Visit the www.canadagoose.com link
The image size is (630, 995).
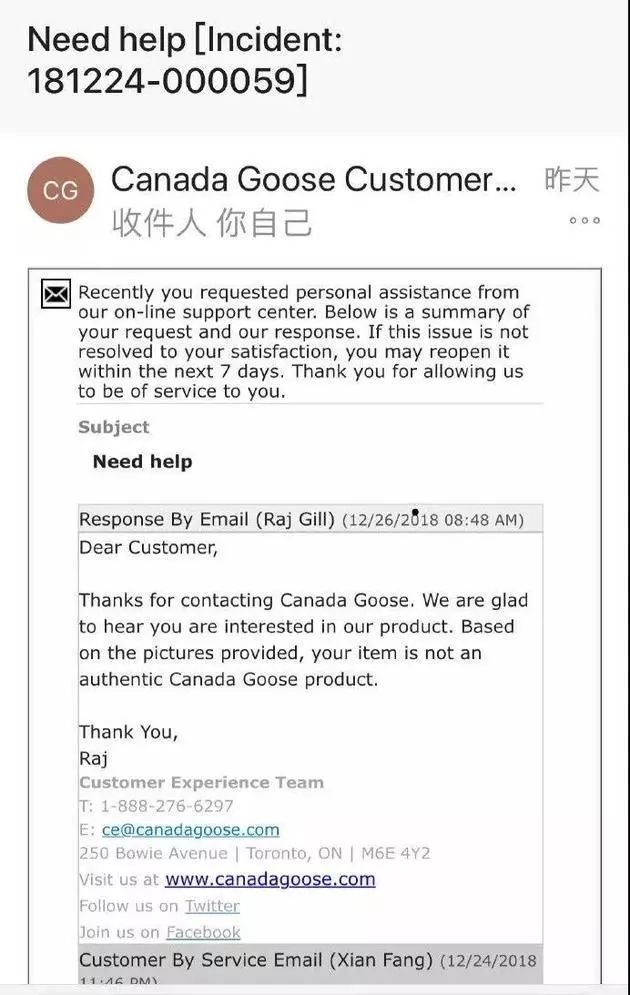coord(270,880)
